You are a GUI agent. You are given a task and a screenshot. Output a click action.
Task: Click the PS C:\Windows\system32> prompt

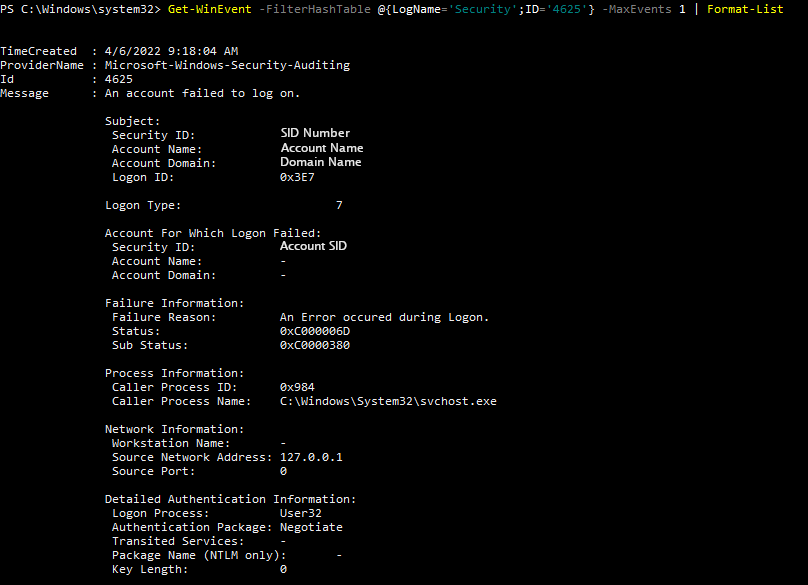pyautogui.click(x=80, y=9)
